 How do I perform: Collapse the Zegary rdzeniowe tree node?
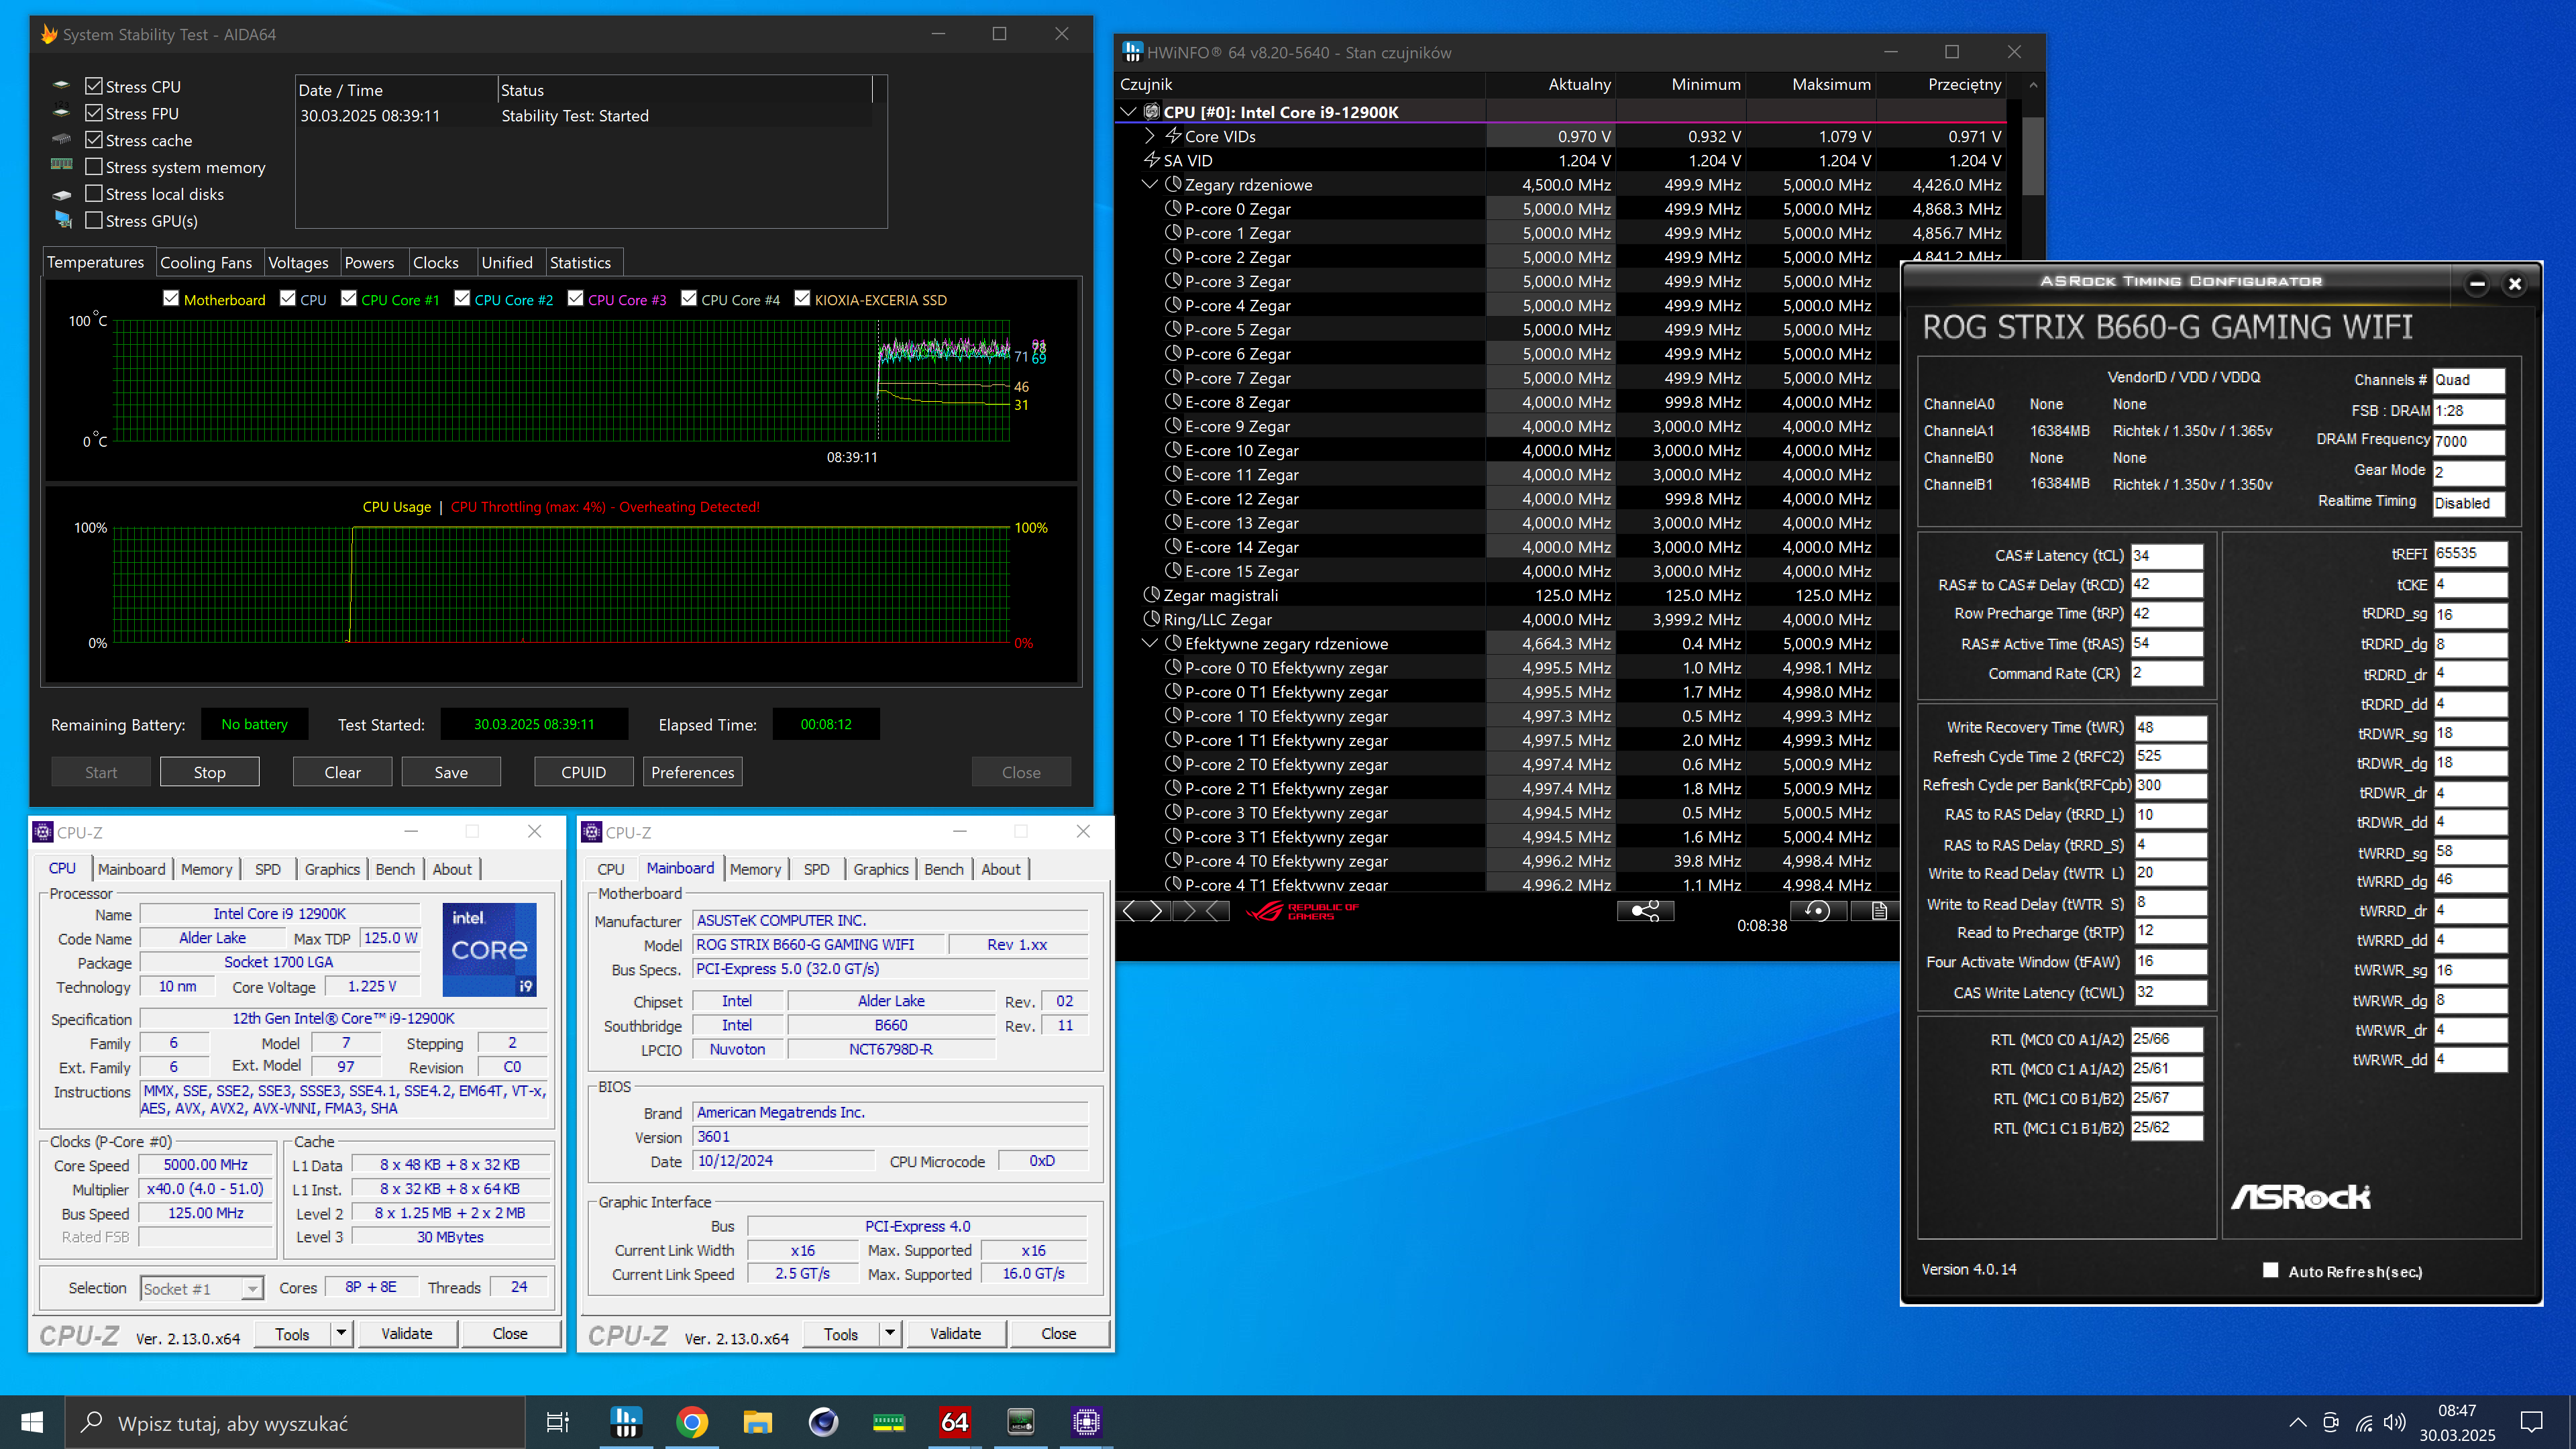pos(1149,184)
